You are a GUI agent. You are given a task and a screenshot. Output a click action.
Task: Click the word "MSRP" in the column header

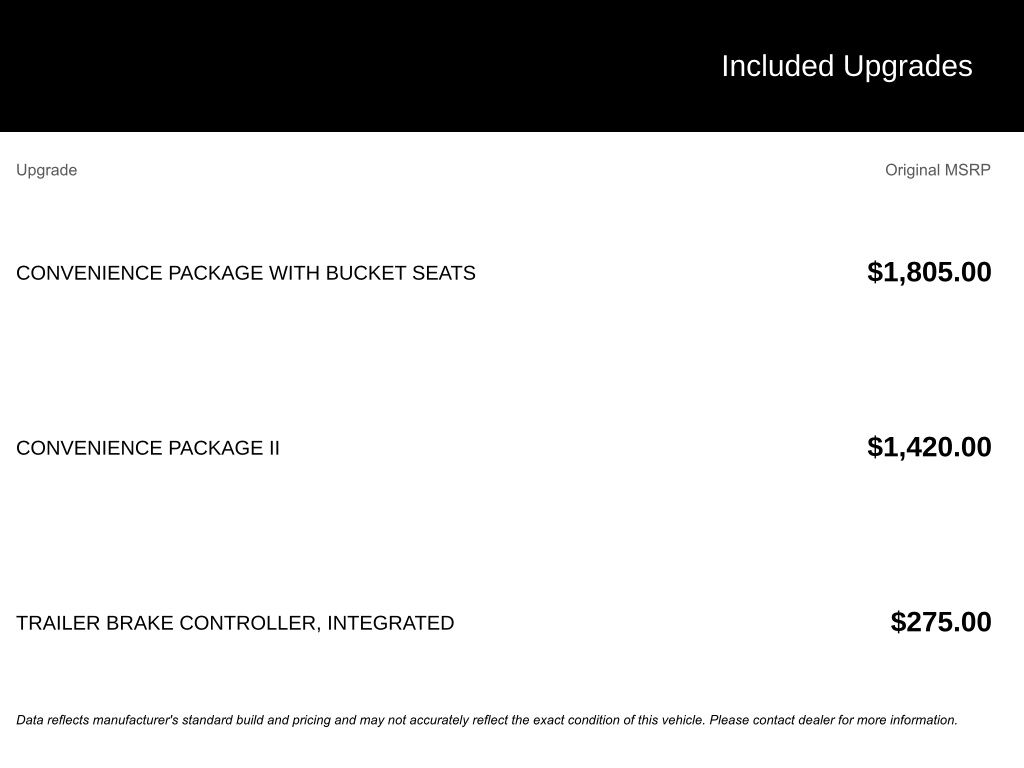(x=967, y=170)
